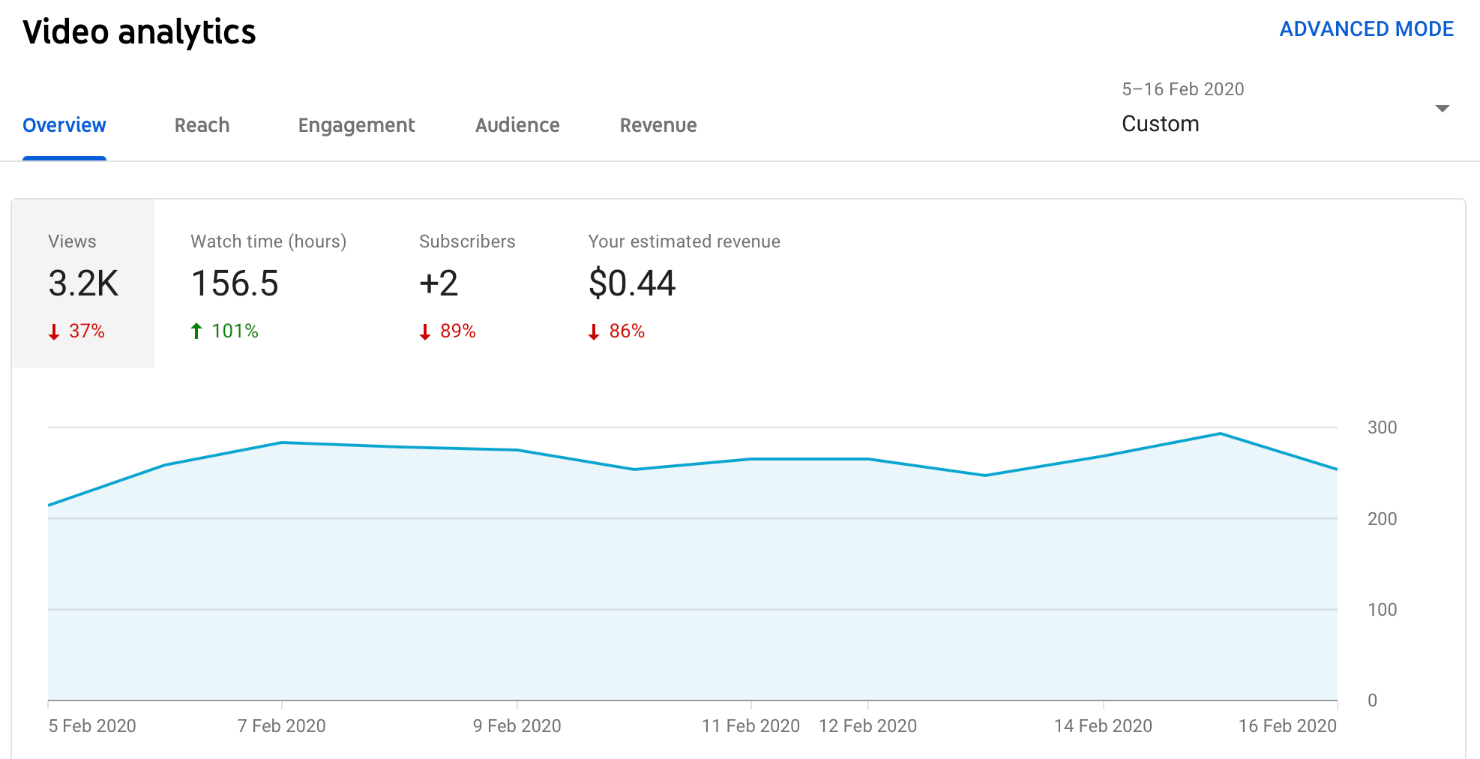The height and width of the screenshot is (759, 1480).
Task: Expand the date range dropdown arrow
Action: 1442,109
